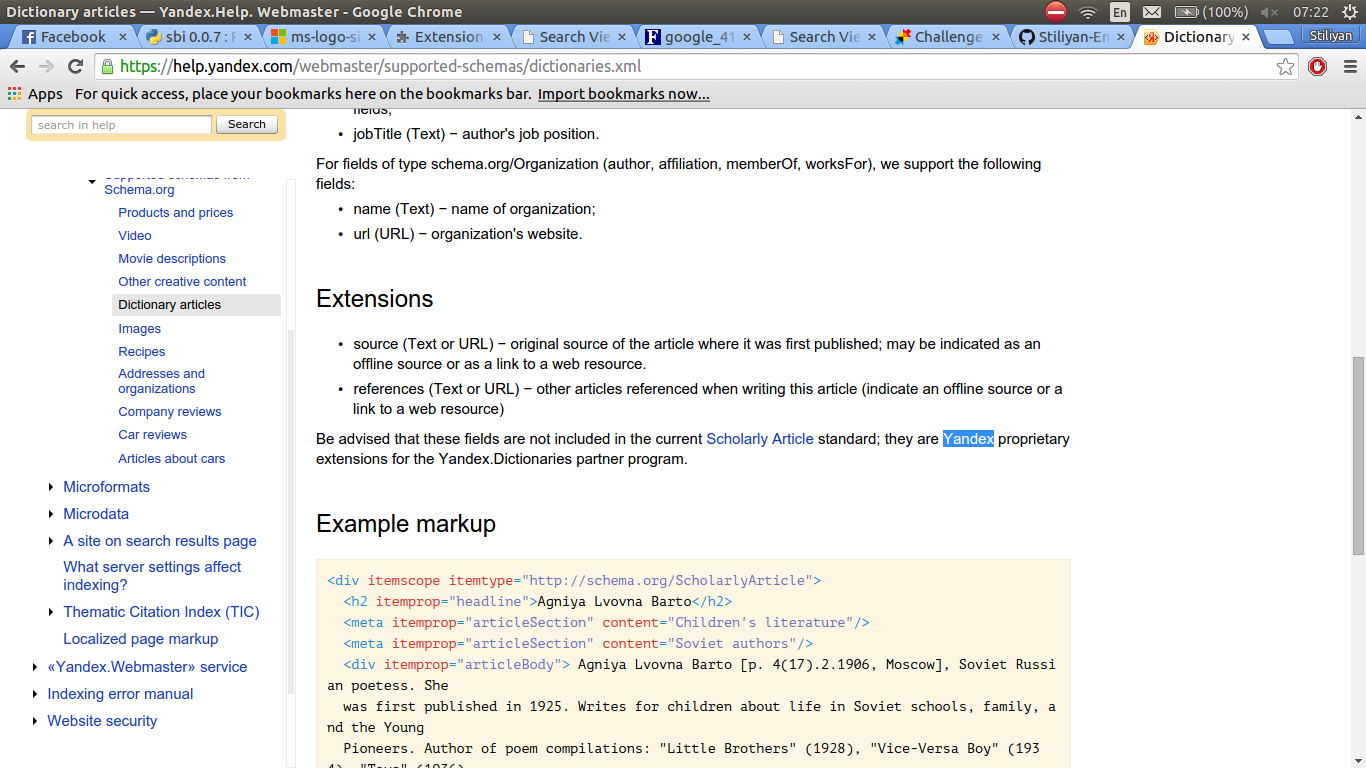Open Company reviews page
Viewport: 1366px width, 768px height.
pyautogui.click(x=170, y=412)
